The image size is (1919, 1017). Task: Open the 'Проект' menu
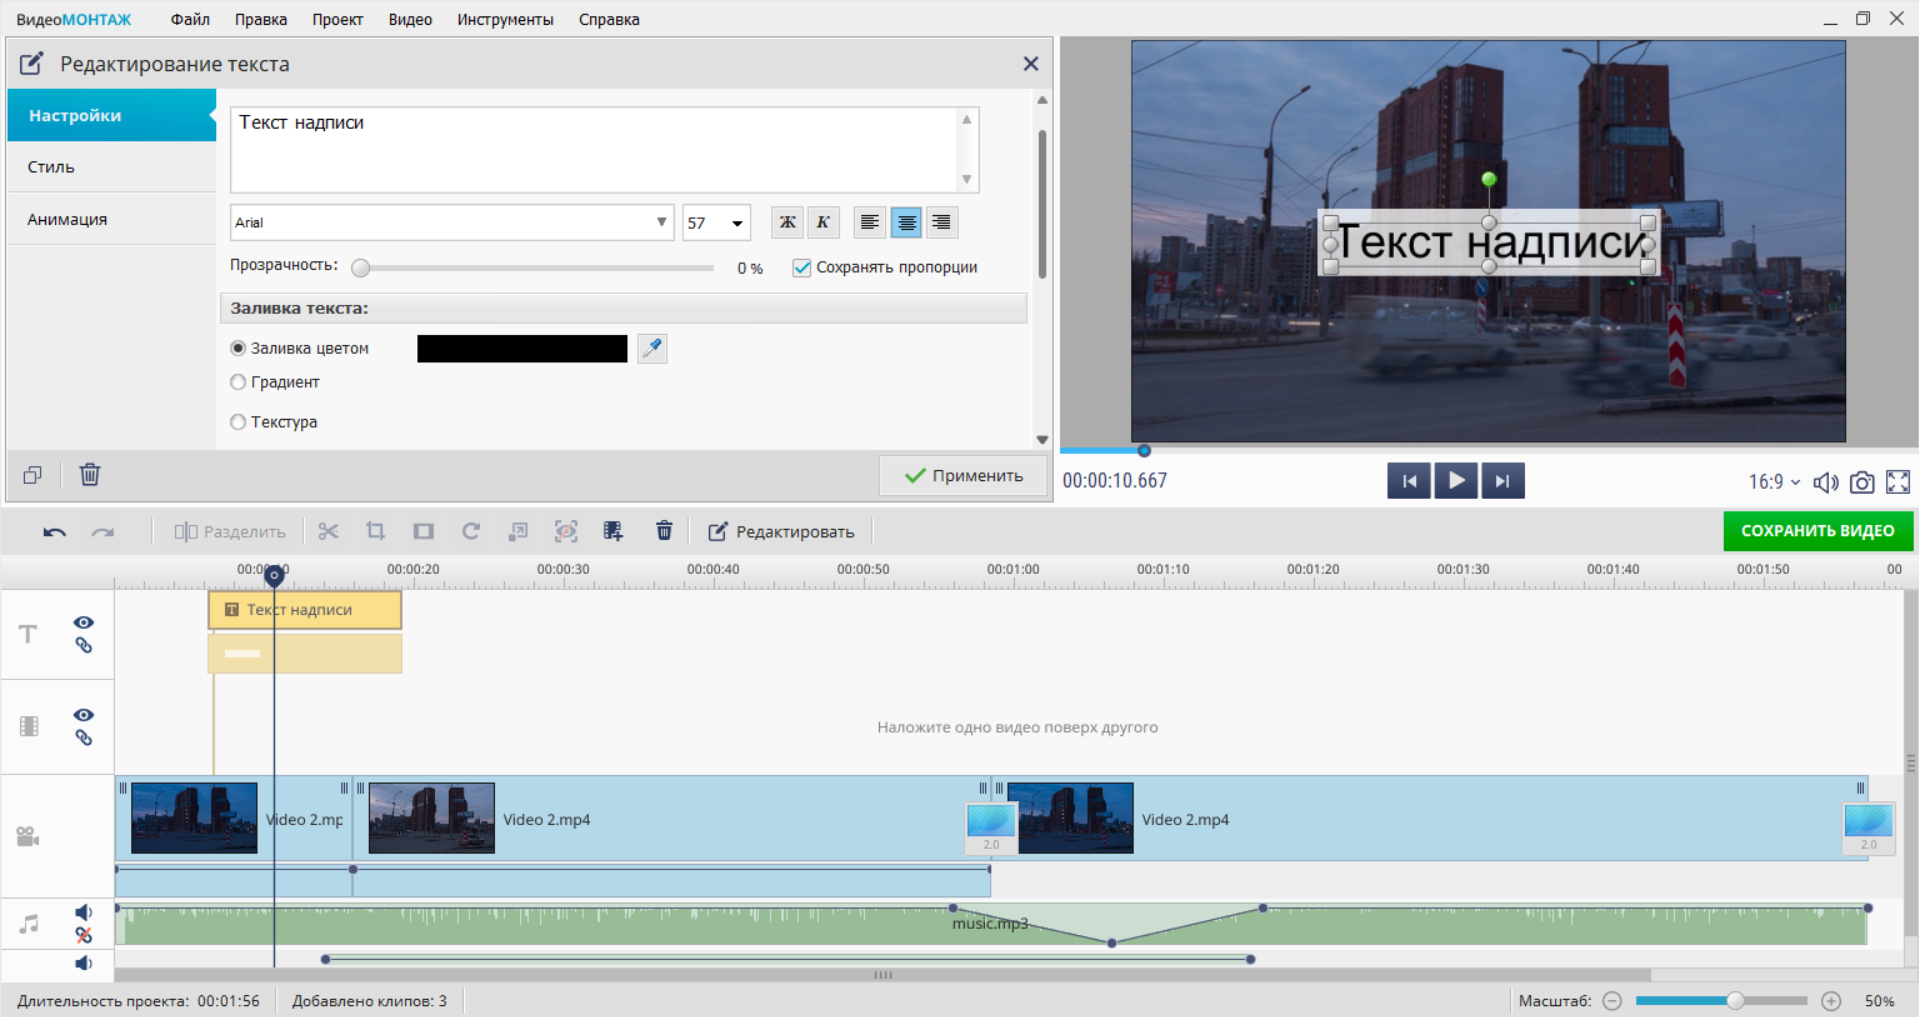(337, 19)
